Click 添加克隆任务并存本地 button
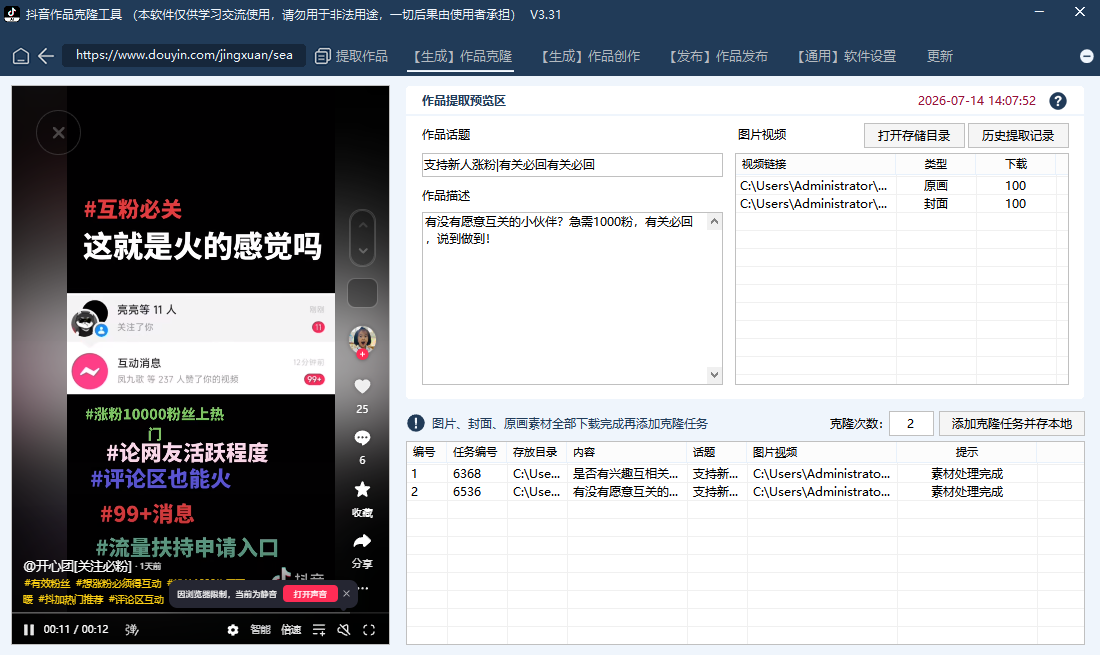Viewport: 1100px width, 655px height. (1011, 424)
